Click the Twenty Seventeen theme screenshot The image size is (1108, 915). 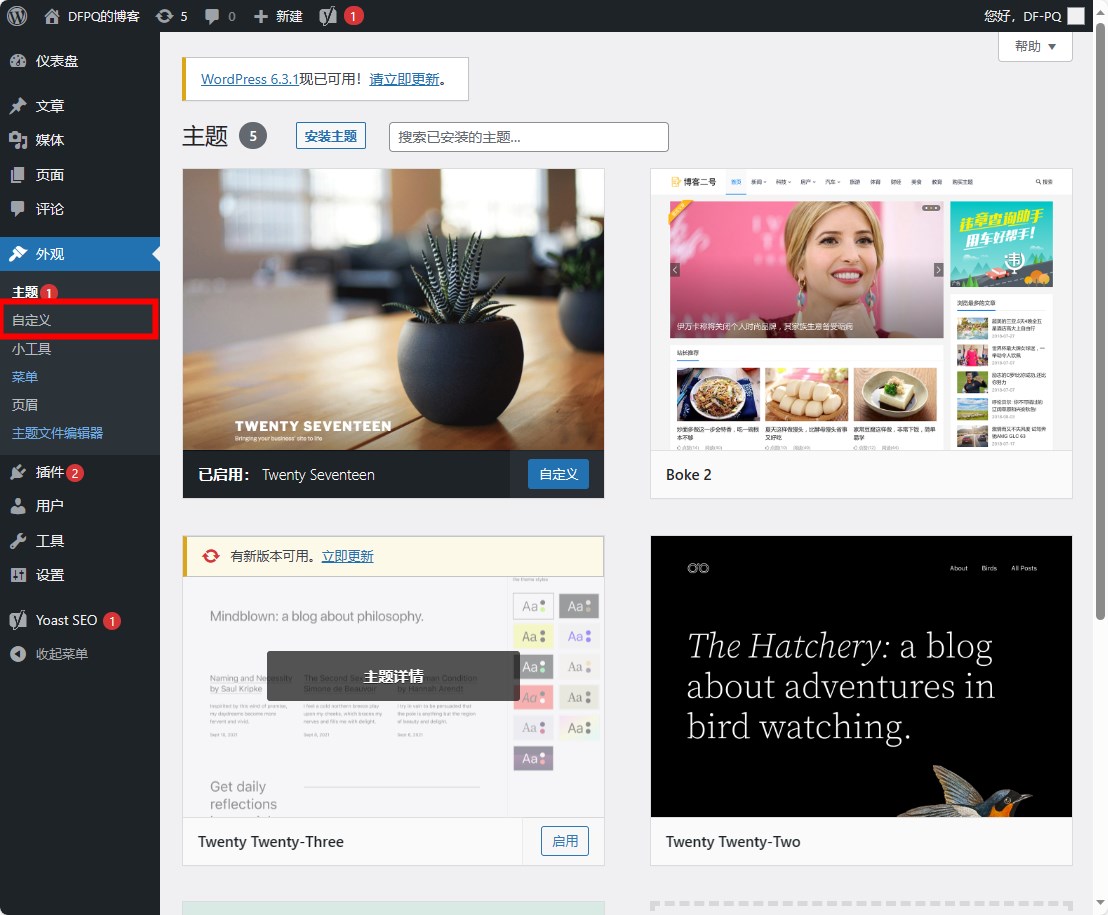[x=393, y=309]
